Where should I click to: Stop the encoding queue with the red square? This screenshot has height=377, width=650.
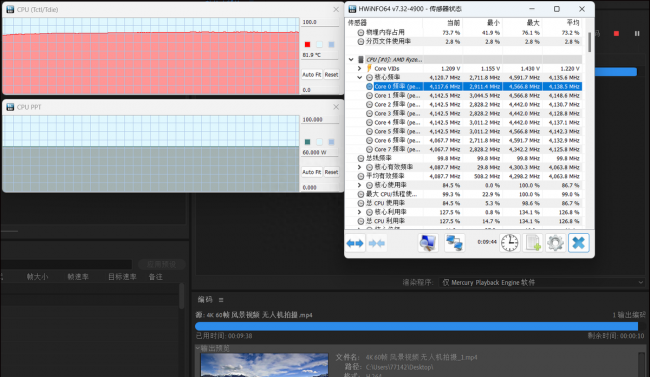pyautogui.click(x=616, y=33)
